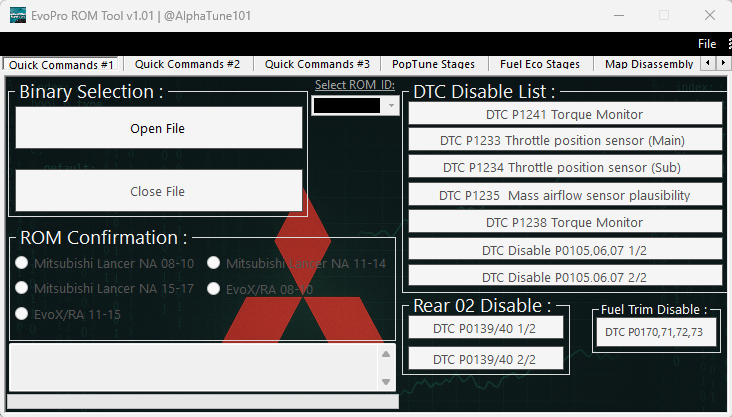Image resolution: width=732 pixels, height=417 pixels.
Task: Expand the Select ROM ID dropdown
Action: coord(391,106)
